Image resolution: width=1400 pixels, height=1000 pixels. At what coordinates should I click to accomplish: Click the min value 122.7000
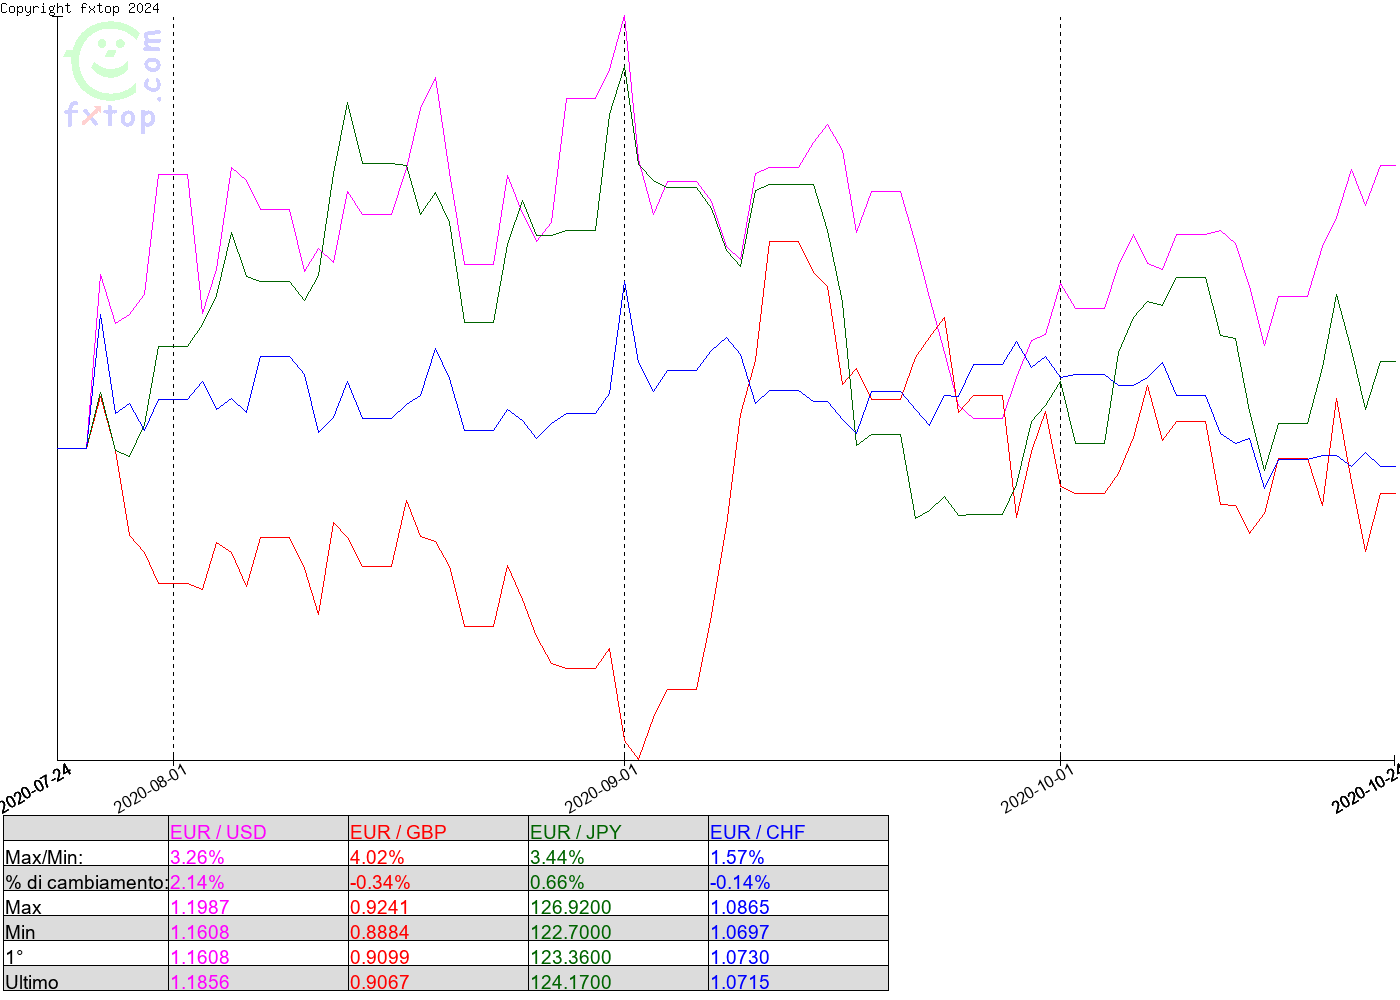(x=571, y=932)
